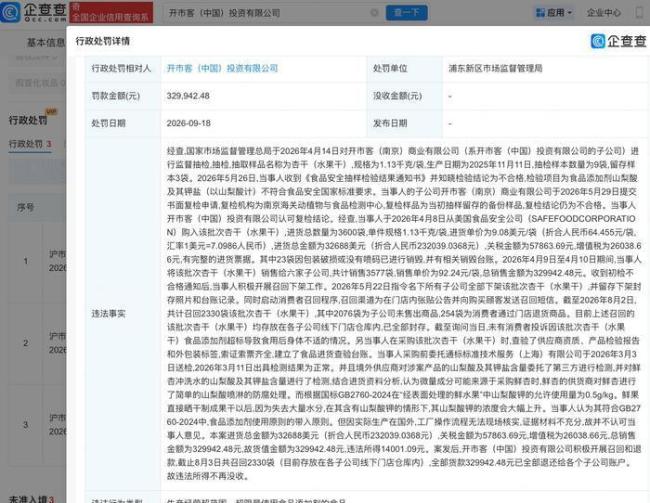
Task: Select the 行政处罚 3 tab
Action: (30, 144)
